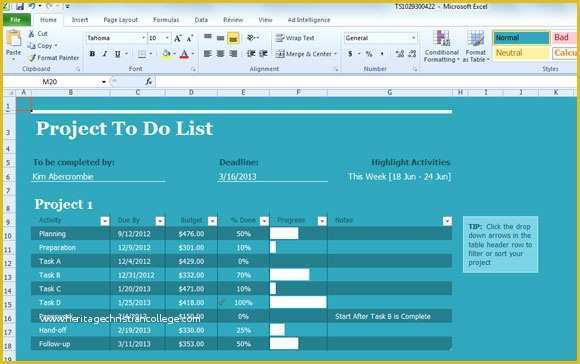Click Wrap Text
The width and height of the screenshot is (580, 364).
coord(295,38)
